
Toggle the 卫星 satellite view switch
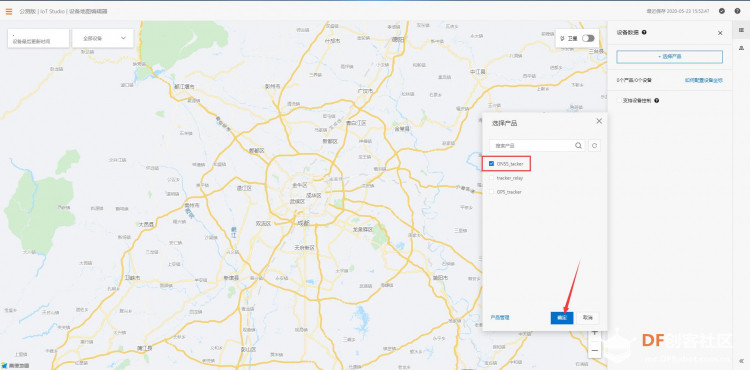click(588, 38)
